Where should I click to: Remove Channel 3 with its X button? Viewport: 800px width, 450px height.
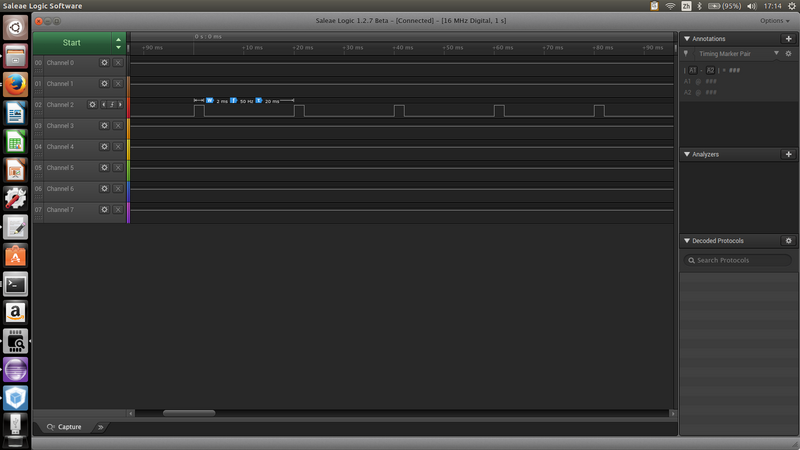pos(118,126)
